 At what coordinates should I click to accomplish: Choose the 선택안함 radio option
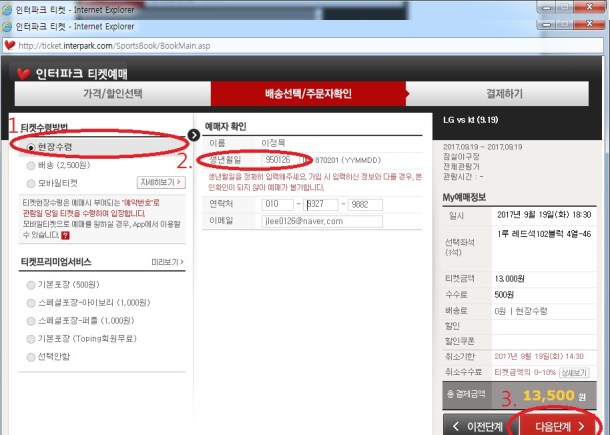point(31,357)
